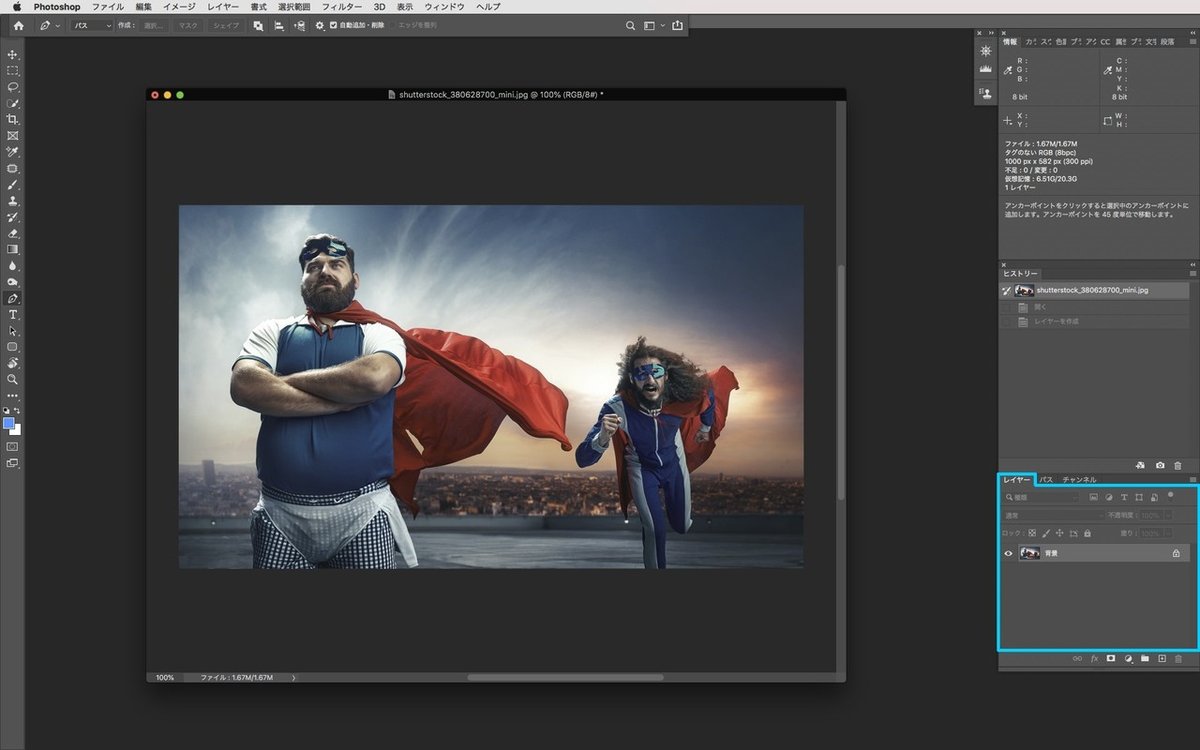The height and width of the screenshot is (750, 1200).
Task: Add layer mask icon at Layers bottom
Action: 1111,659
